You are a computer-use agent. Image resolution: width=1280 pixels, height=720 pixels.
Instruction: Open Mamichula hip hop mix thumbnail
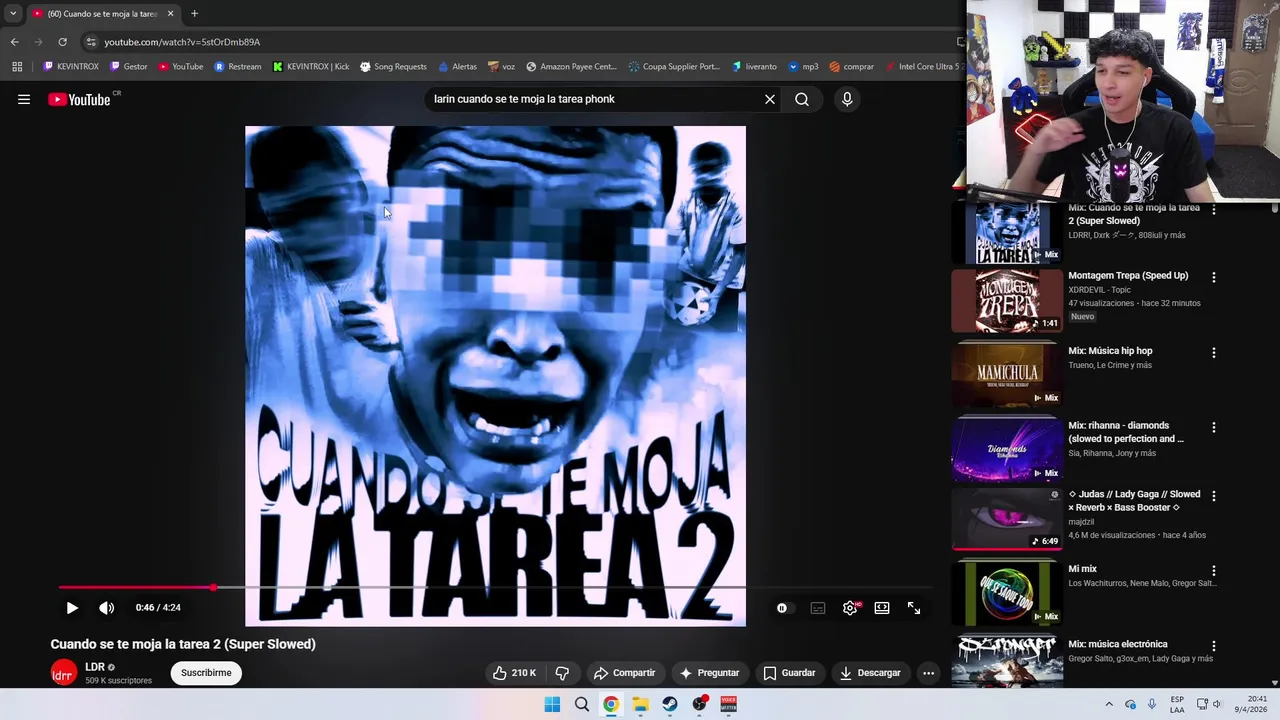pyautogui.click(x=1006, y=374)
